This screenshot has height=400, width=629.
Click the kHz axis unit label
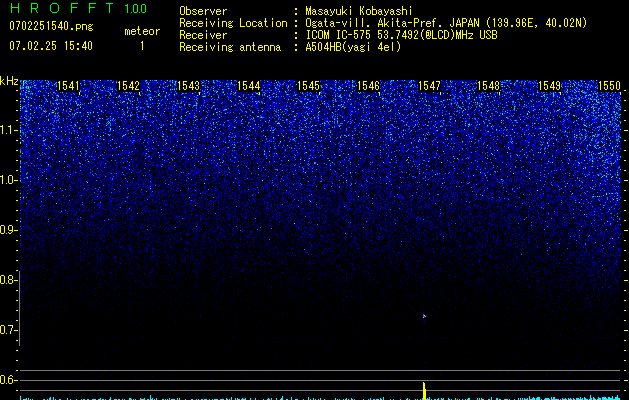coord(9,81)
